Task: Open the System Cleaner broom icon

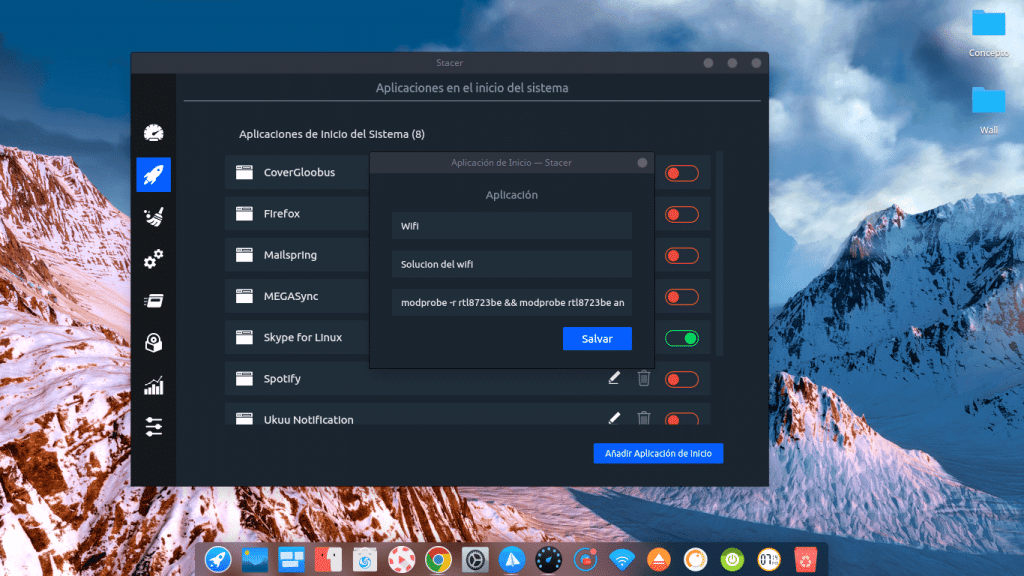Action: point(153,217)
